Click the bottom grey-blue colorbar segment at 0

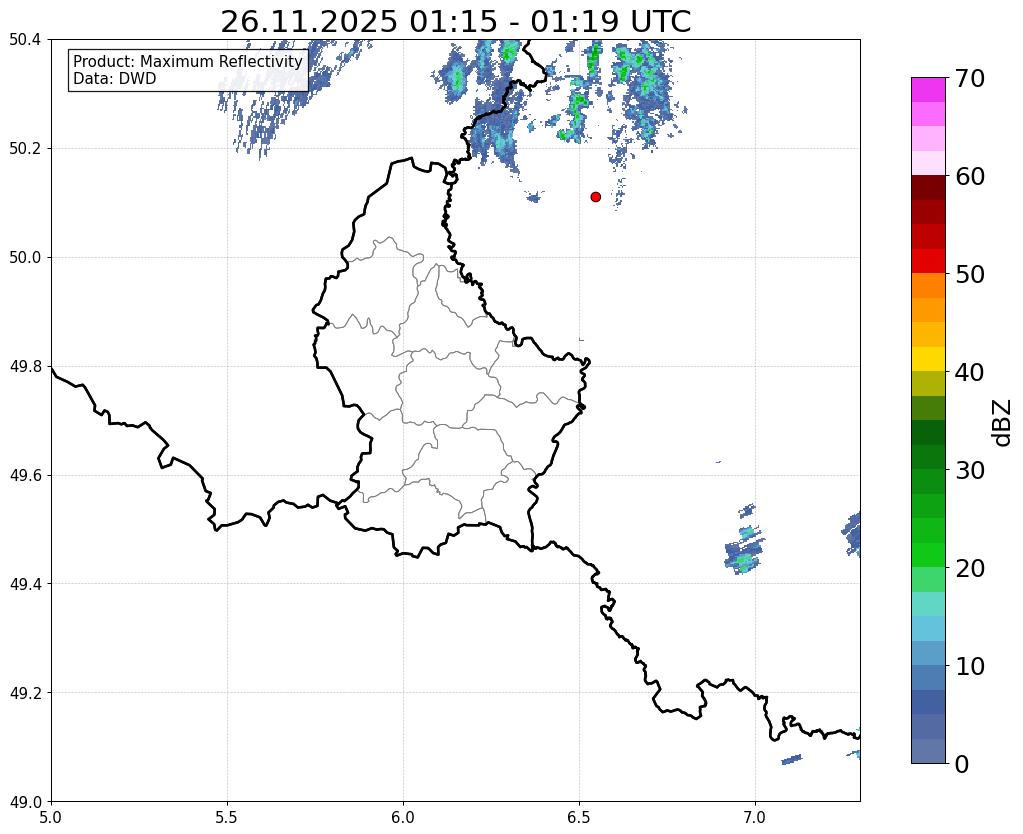coord(927,751)
